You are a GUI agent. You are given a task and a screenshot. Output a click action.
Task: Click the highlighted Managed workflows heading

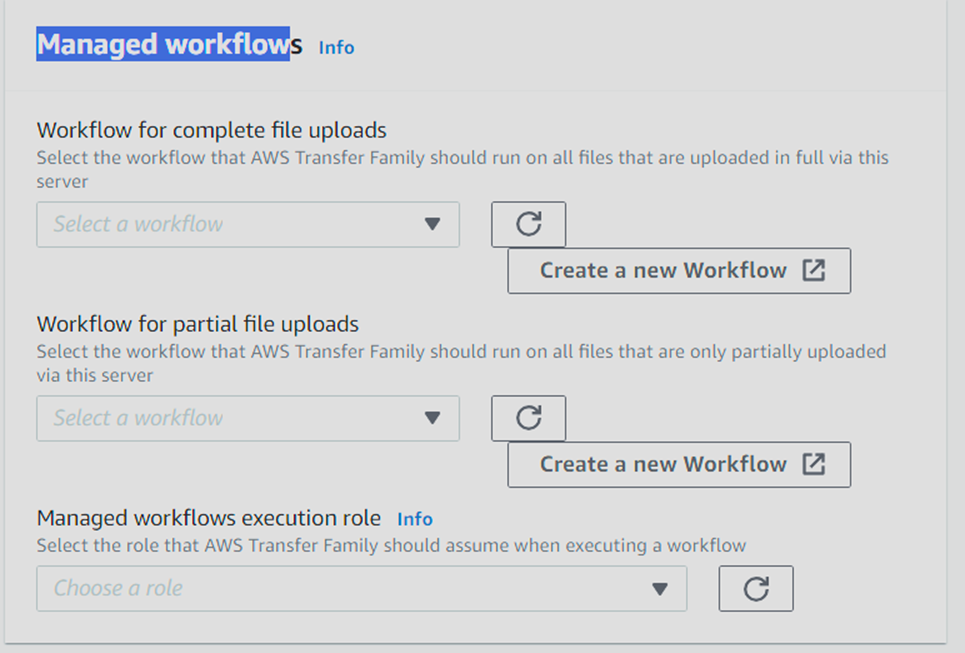click(169, 44)
